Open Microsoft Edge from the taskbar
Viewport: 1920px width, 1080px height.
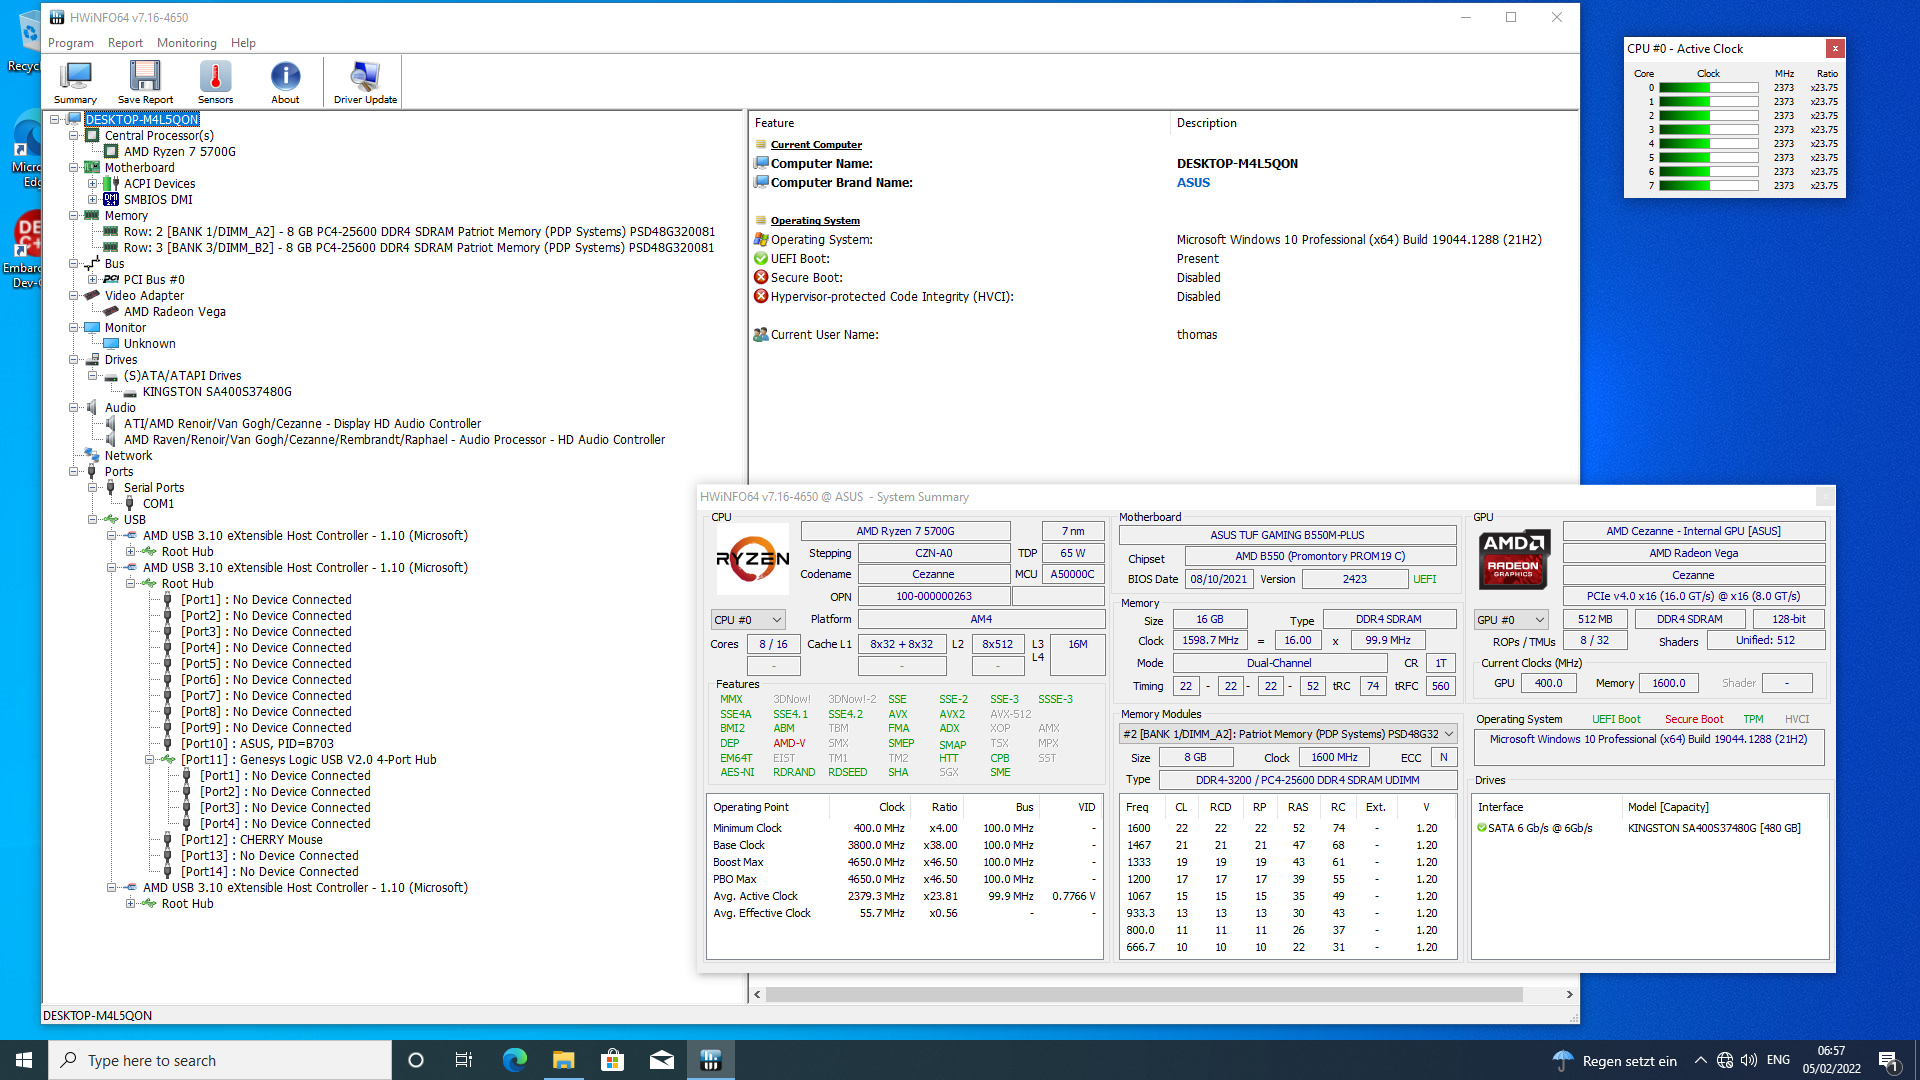pos(514,1059)
